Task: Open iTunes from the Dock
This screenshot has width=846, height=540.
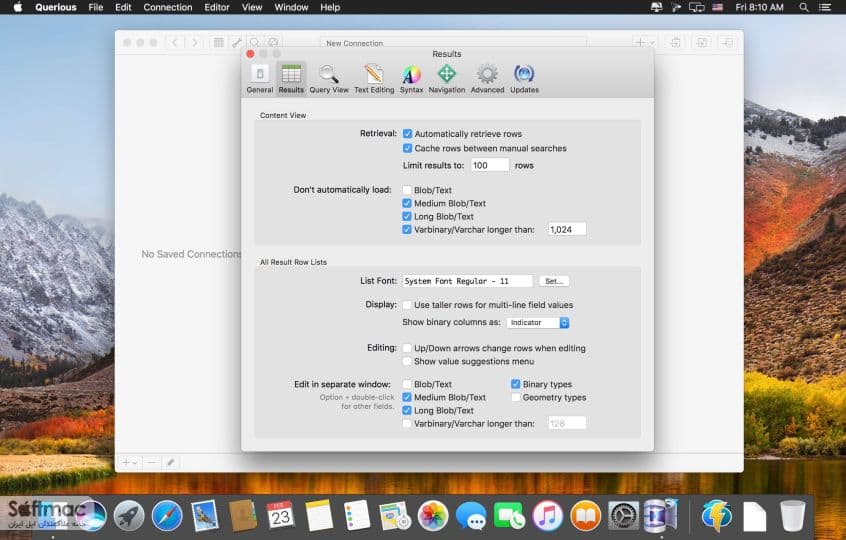Action: tap(547, 515)
